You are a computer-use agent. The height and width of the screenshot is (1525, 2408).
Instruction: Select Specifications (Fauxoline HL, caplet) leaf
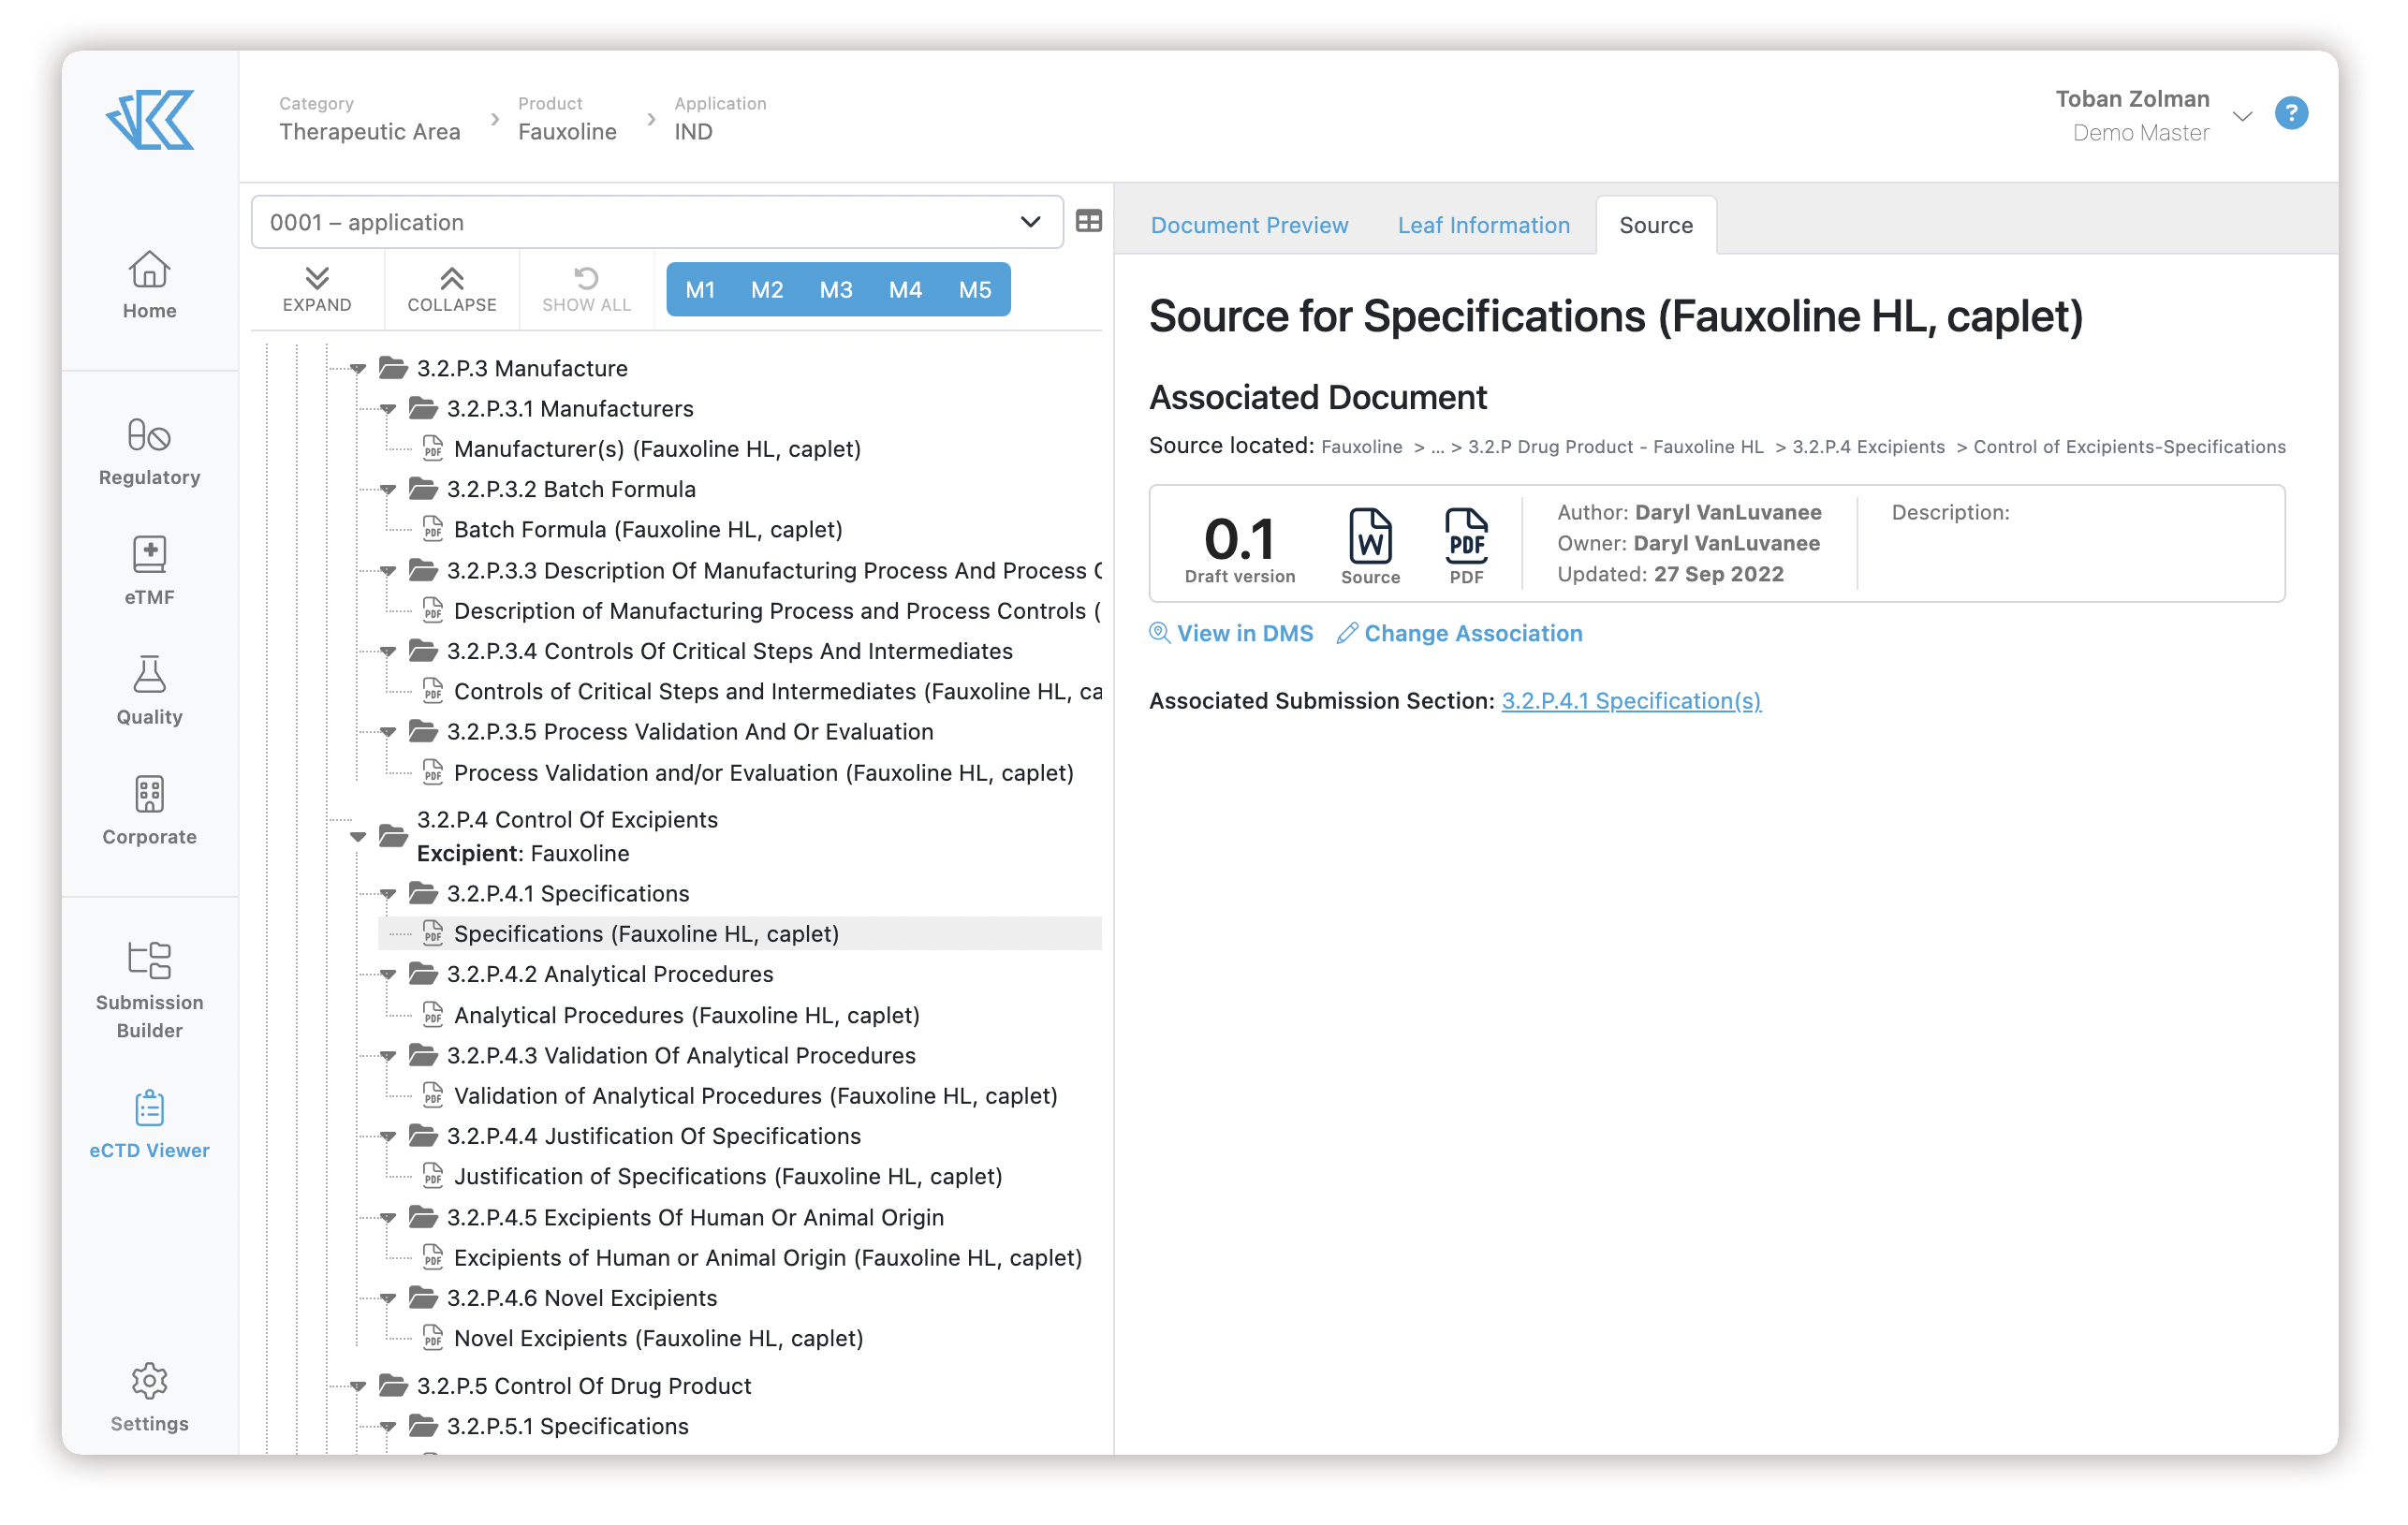pos(740,934)
